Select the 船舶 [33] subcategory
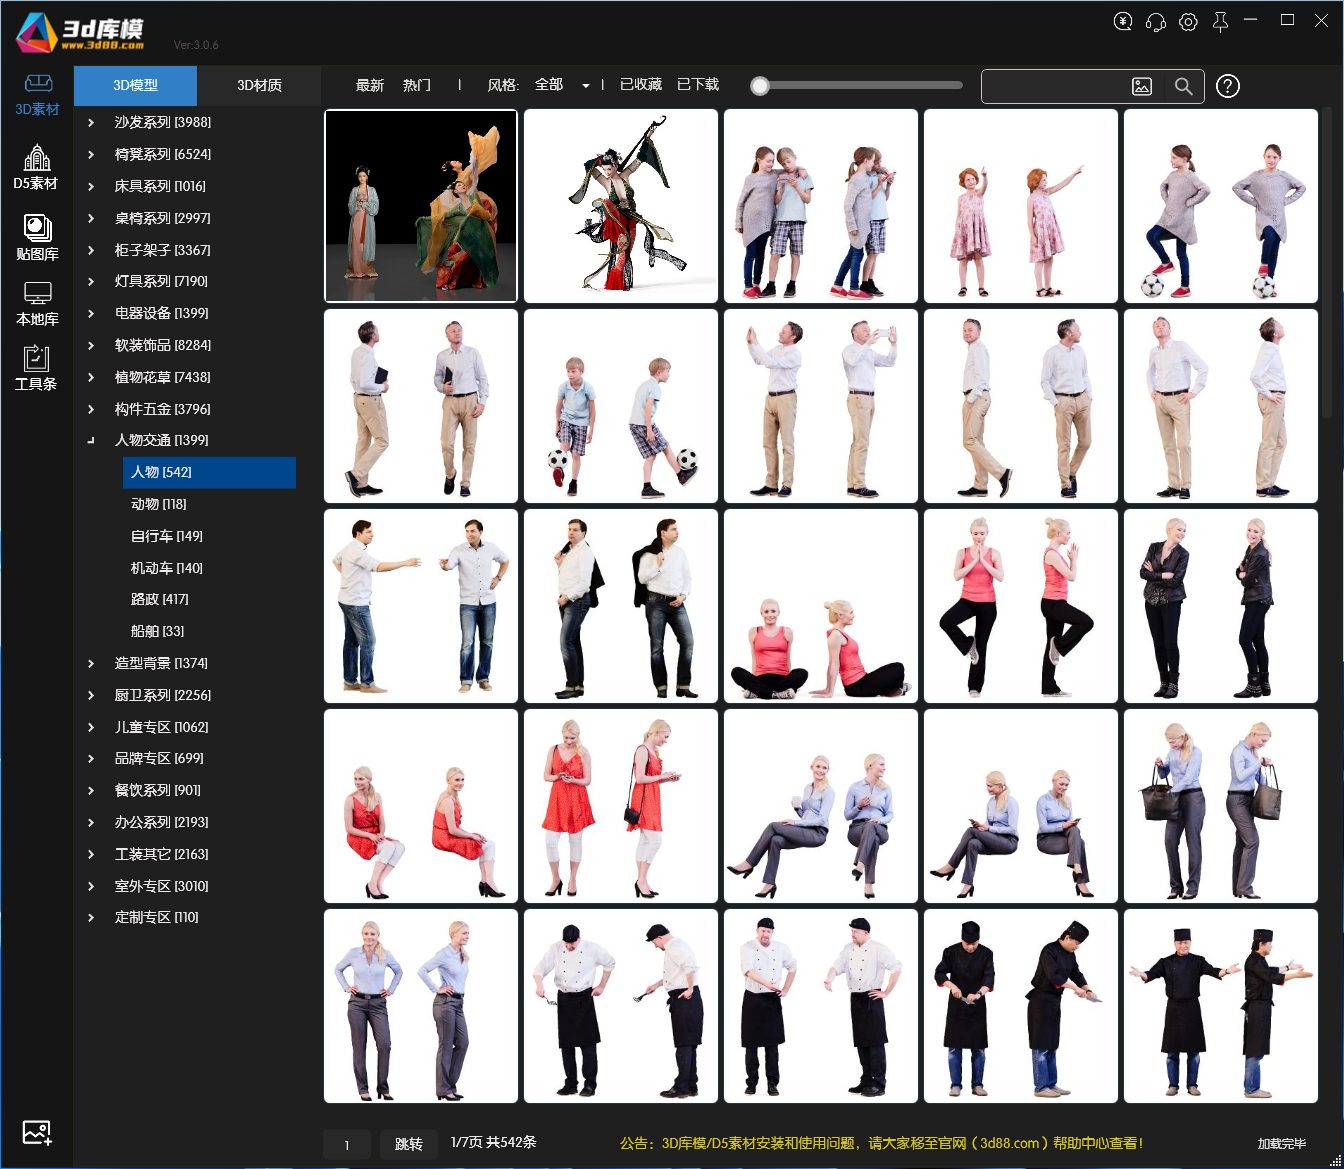Image resolution: width=1344 pixels, height=1169 pixels. pos(158,632)
